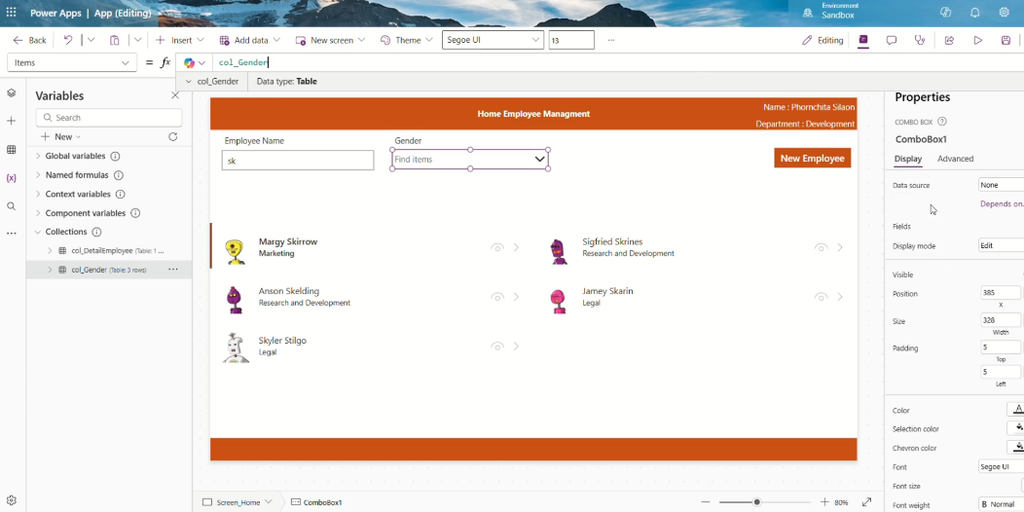Screen dimensions: 1024x512
Task: Open the toolbar overflow ellipsis
Action: (x=611, y=40)
